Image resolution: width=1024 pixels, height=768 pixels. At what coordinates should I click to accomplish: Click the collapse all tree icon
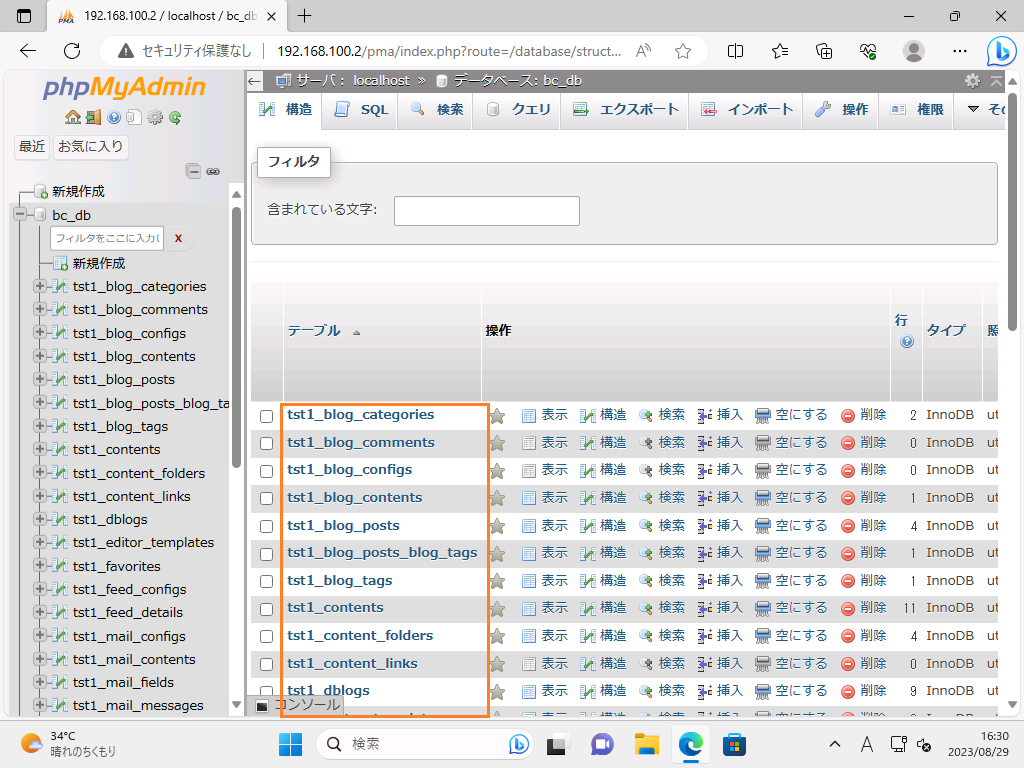click(x=194, y=171)
